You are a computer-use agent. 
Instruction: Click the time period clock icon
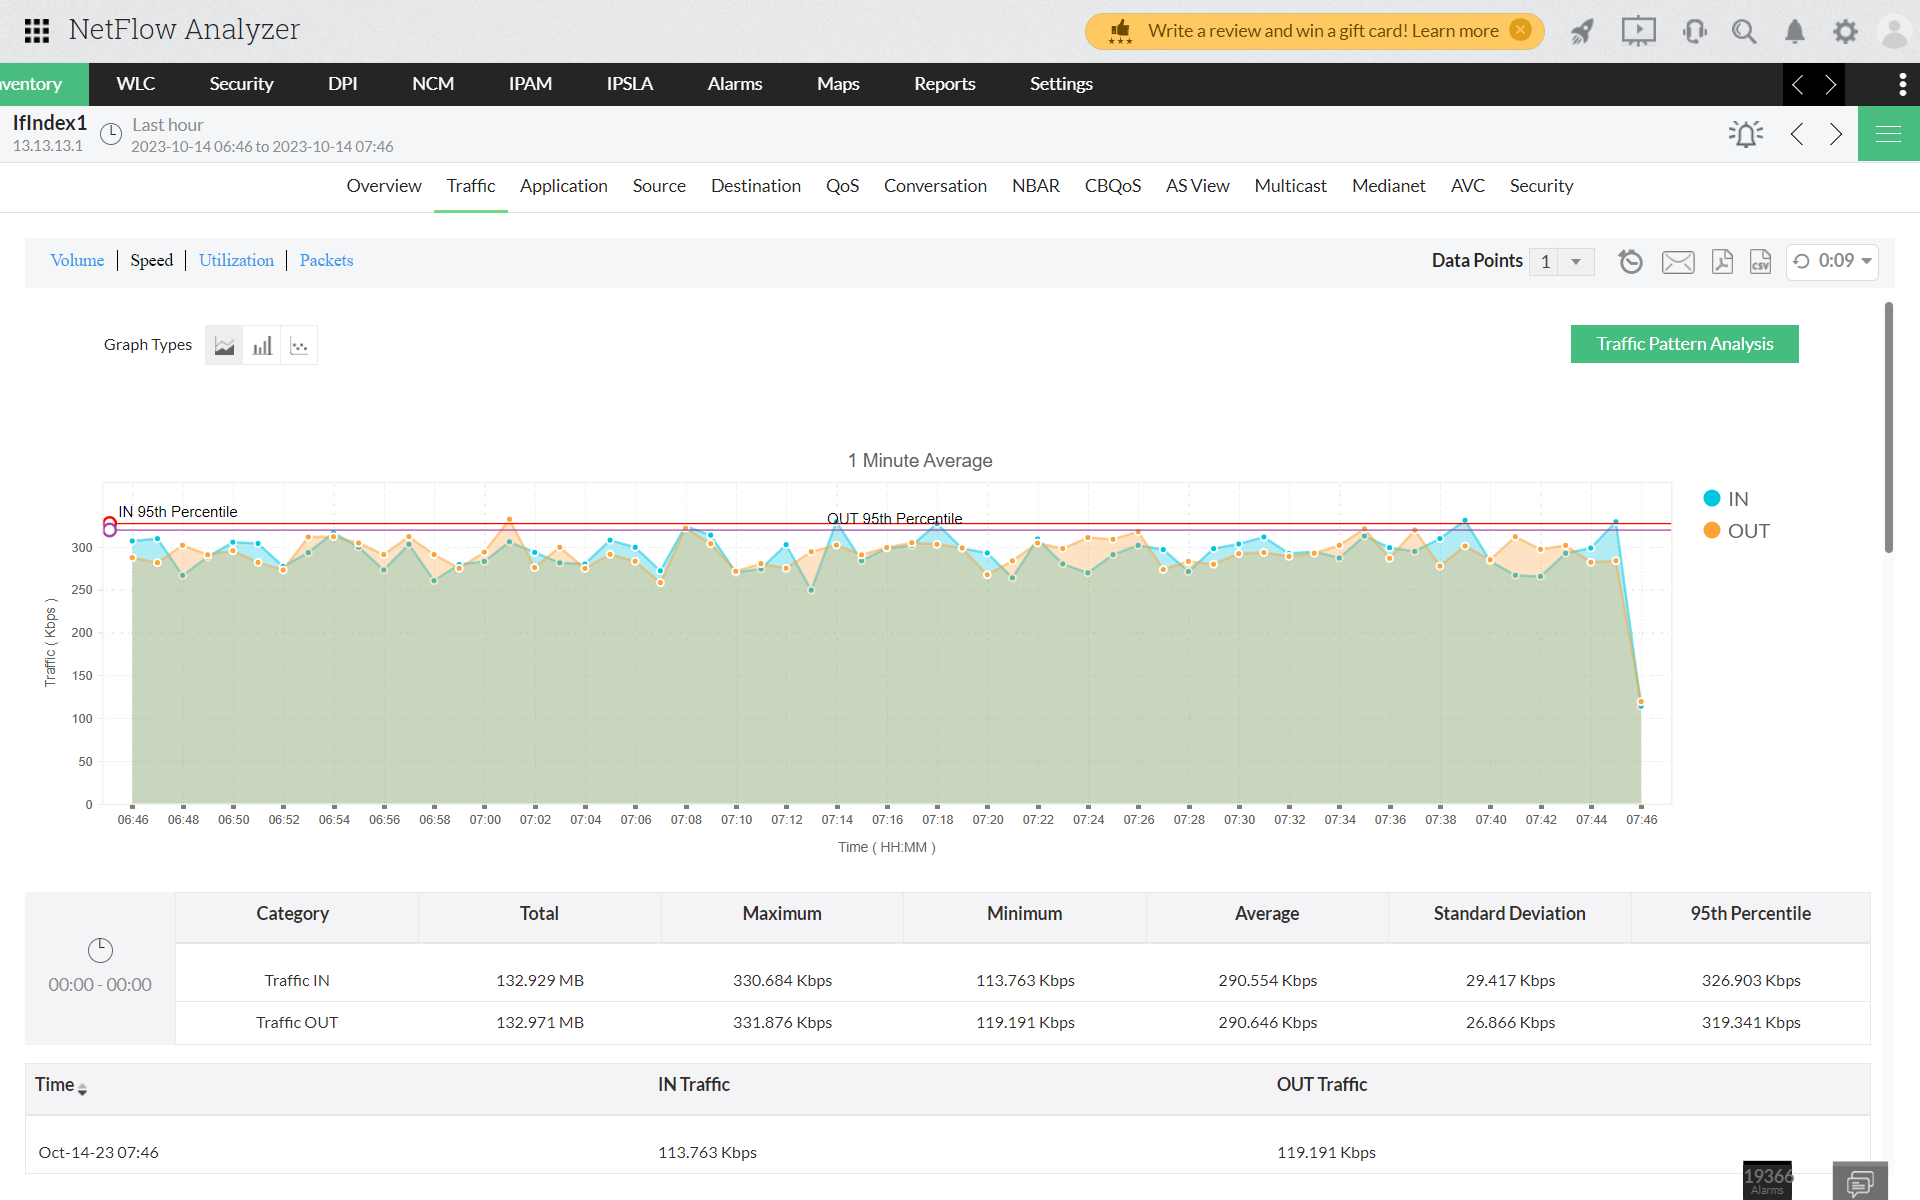[x=111, y=134]
